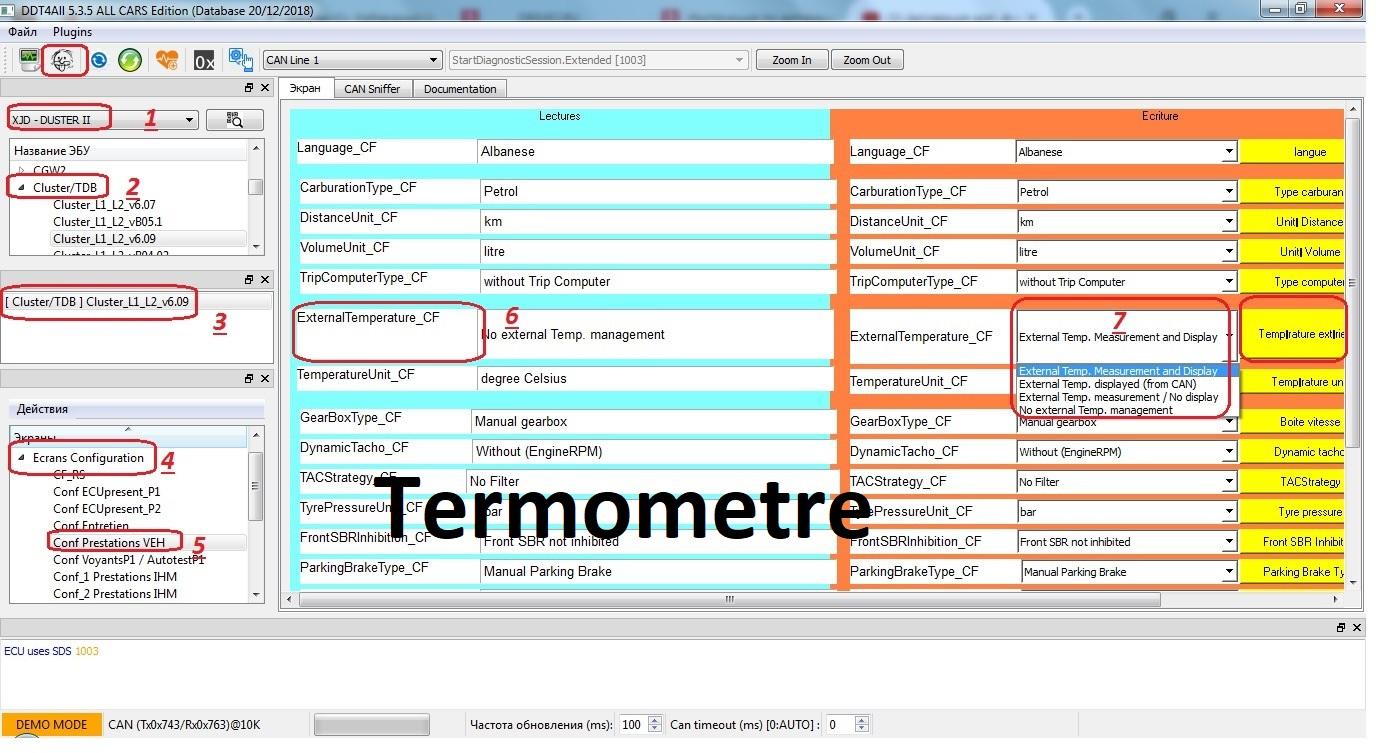Viewport: 1400px width, 753px height.
Task: Open the Plugins menu
Action: (x=72, y=32)
